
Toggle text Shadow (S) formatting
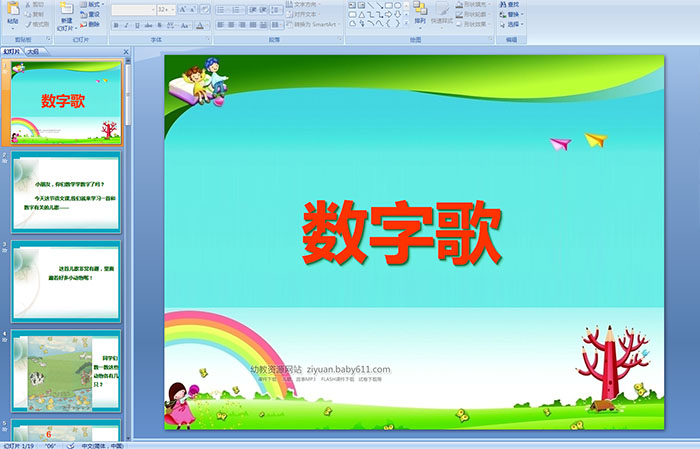point(159,25)
